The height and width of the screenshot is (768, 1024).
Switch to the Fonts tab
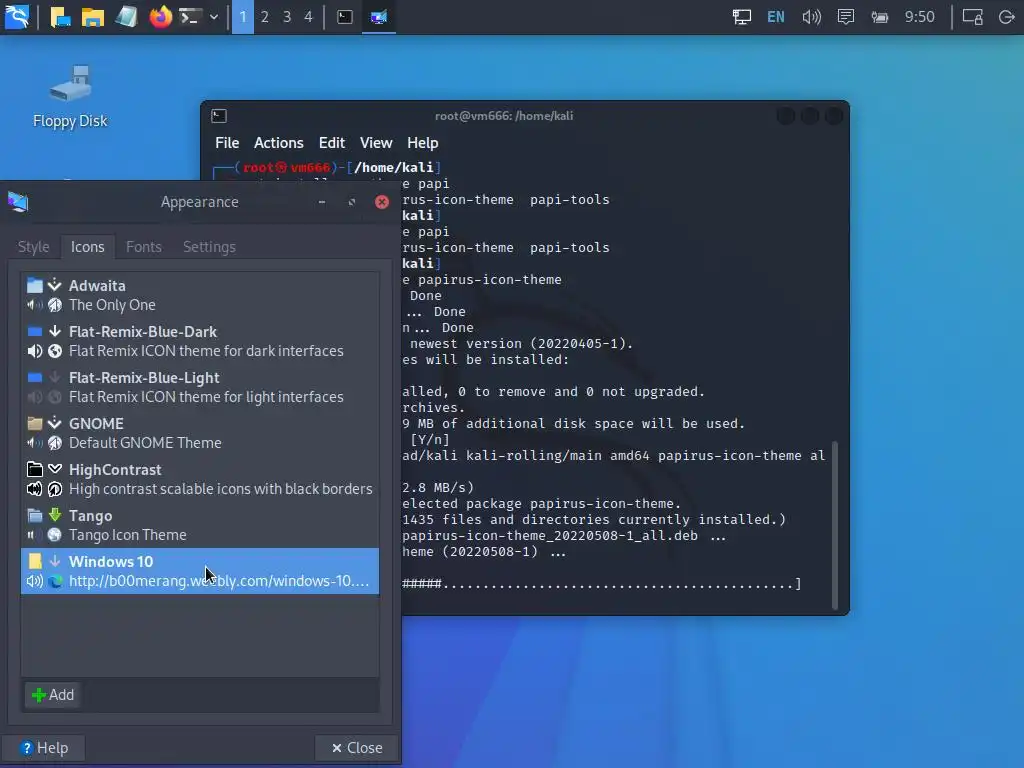[144, 247]
